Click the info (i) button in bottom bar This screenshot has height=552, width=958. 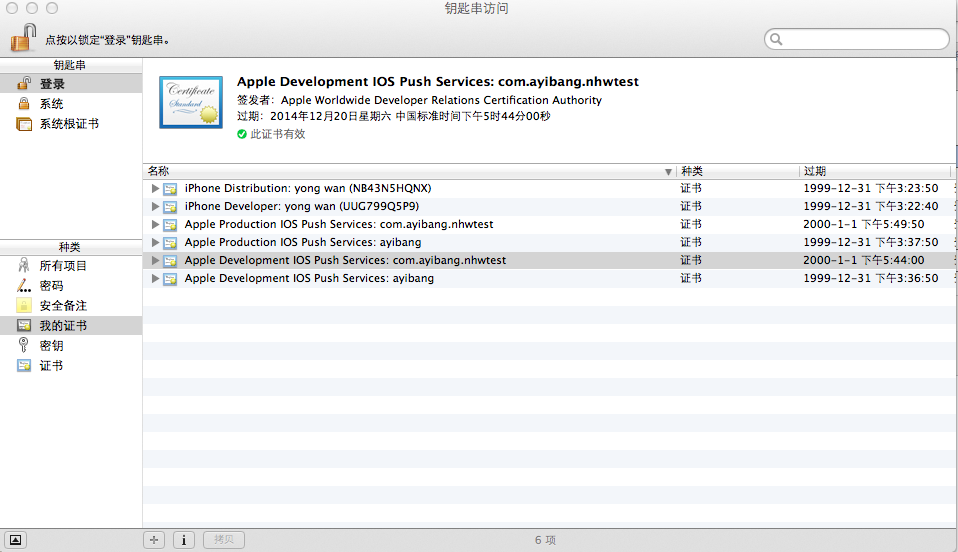tap(184, 540)
